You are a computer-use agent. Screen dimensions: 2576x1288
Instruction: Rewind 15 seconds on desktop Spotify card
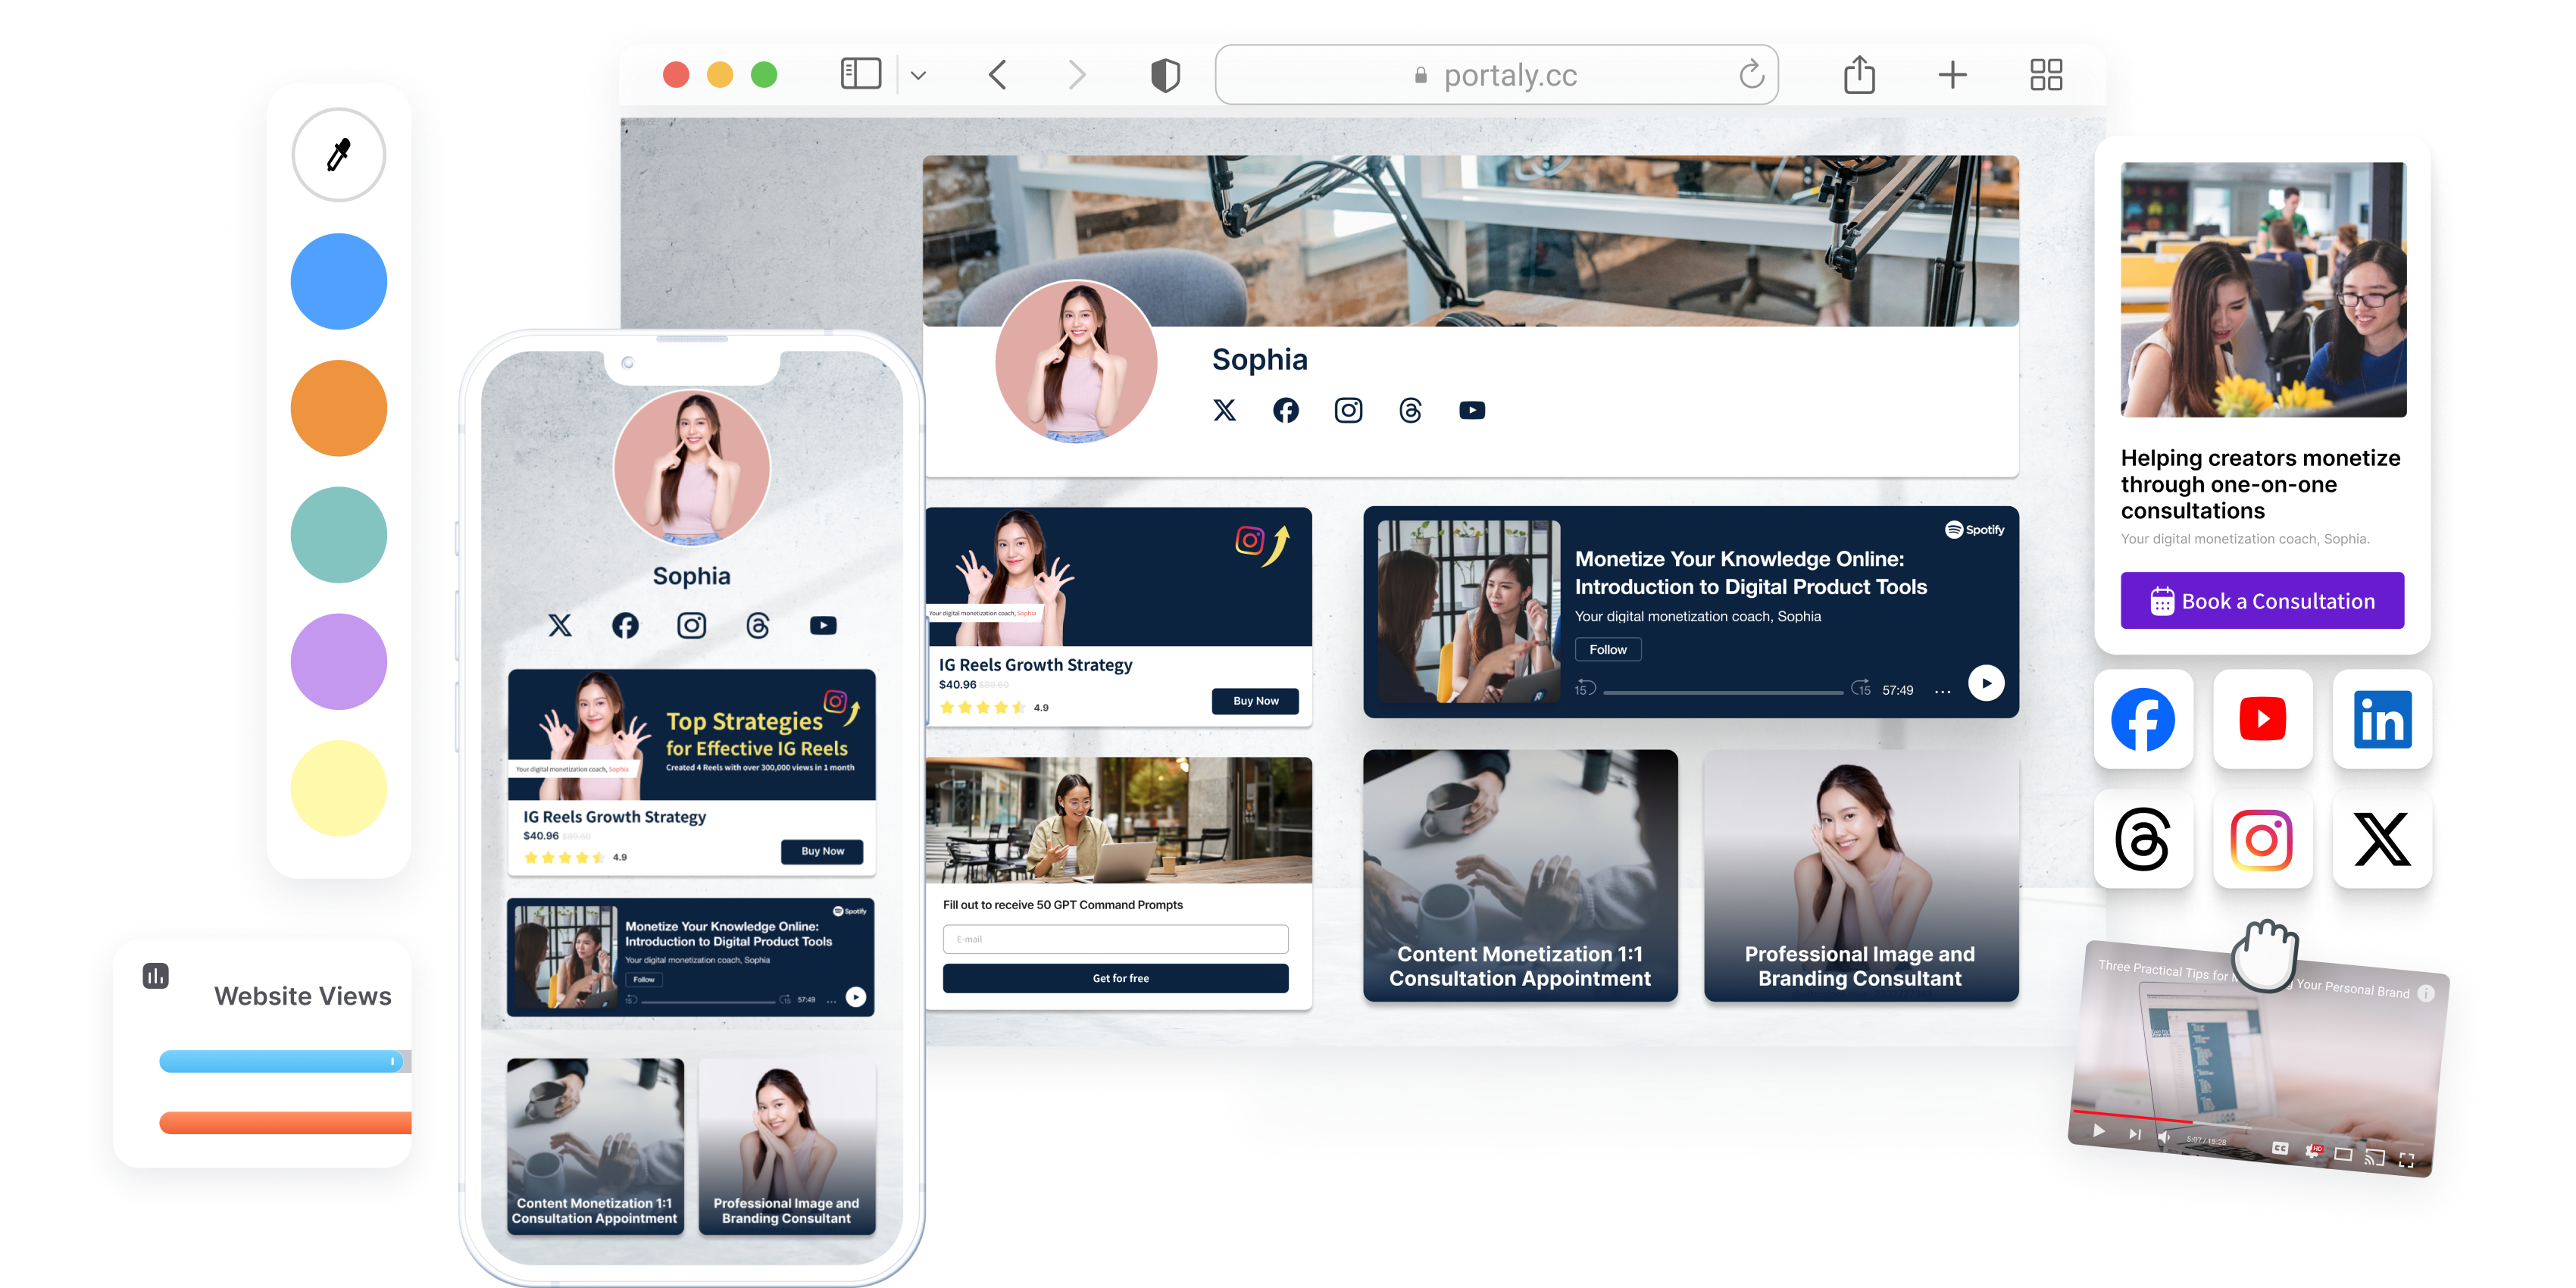[x=1585, y=689]
